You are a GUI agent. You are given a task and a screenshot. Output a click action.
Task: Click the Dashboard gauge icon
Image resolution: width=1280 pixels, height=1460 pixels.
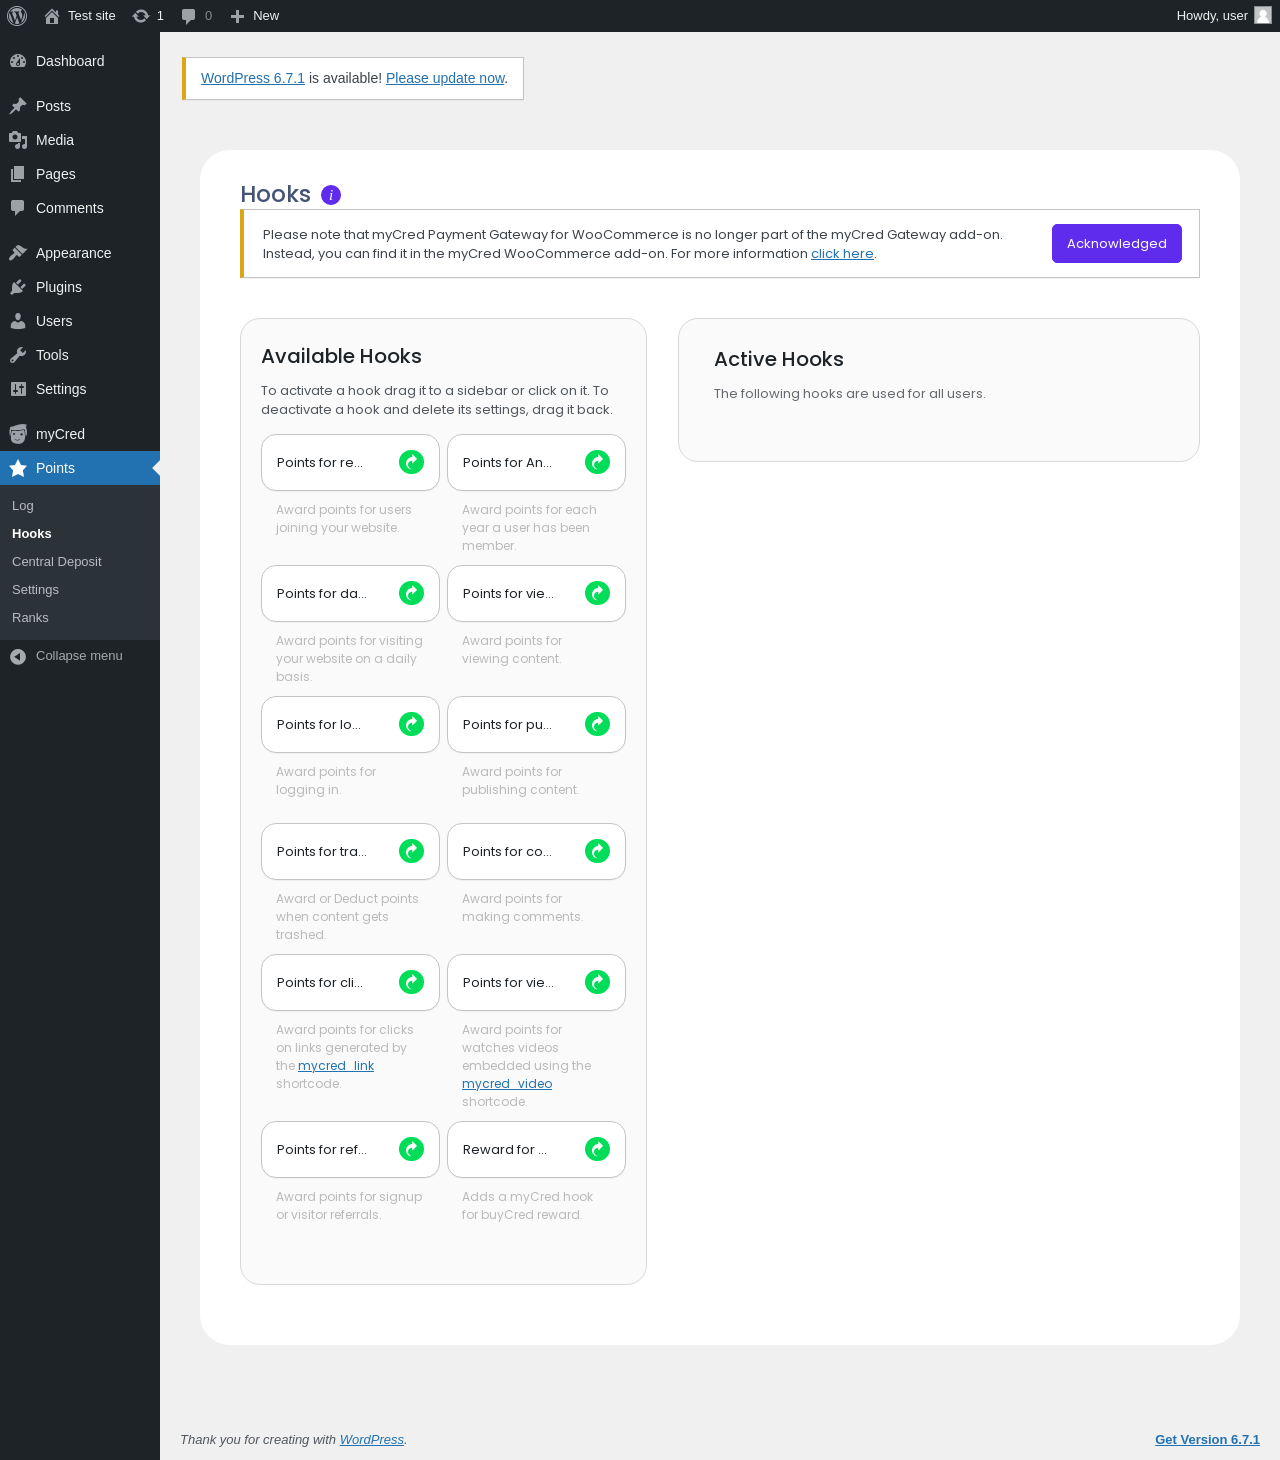(18, 61)
